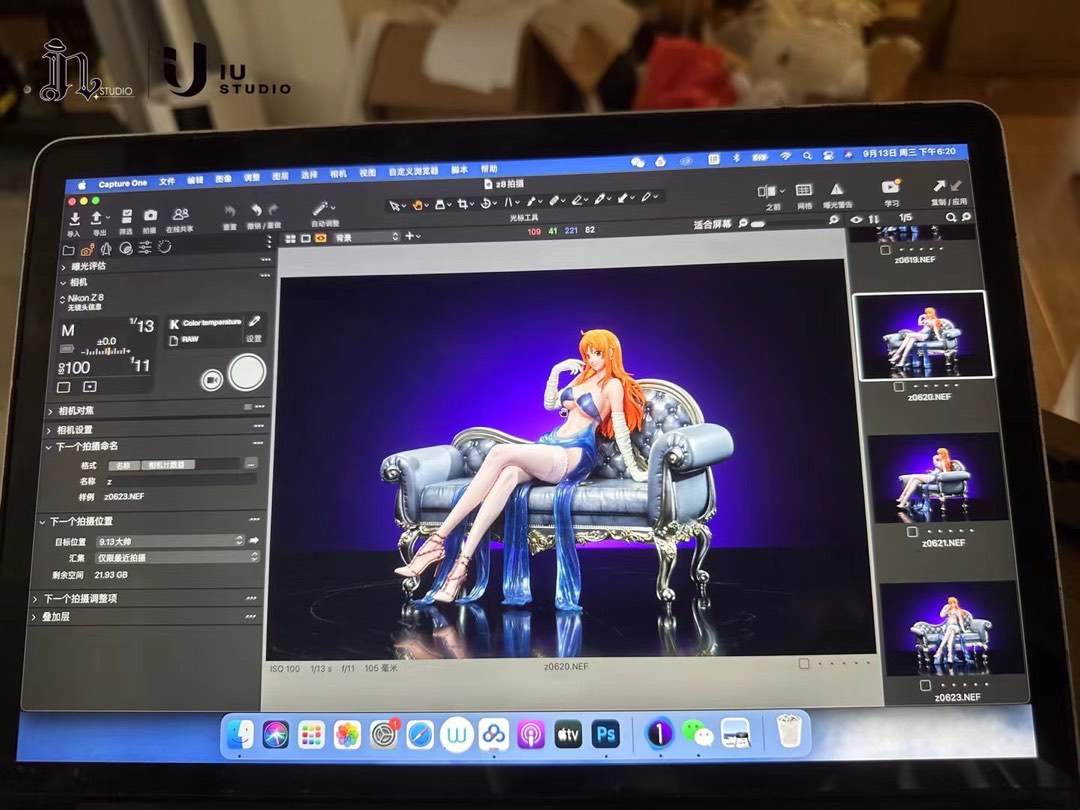The width and height of the screenshot is (1080, 810).
Task: Click the Redo arrow icon
Action: tap(273, 210)
